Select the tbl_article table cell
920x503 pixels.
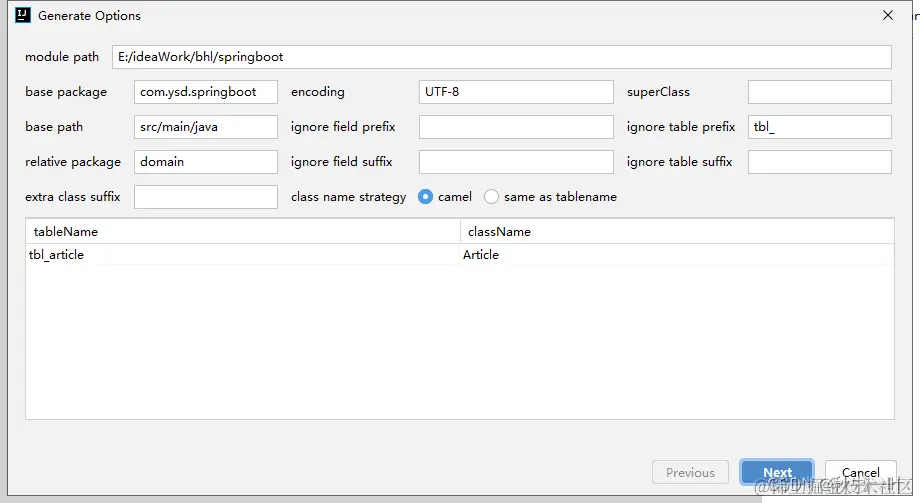[243, 255]
